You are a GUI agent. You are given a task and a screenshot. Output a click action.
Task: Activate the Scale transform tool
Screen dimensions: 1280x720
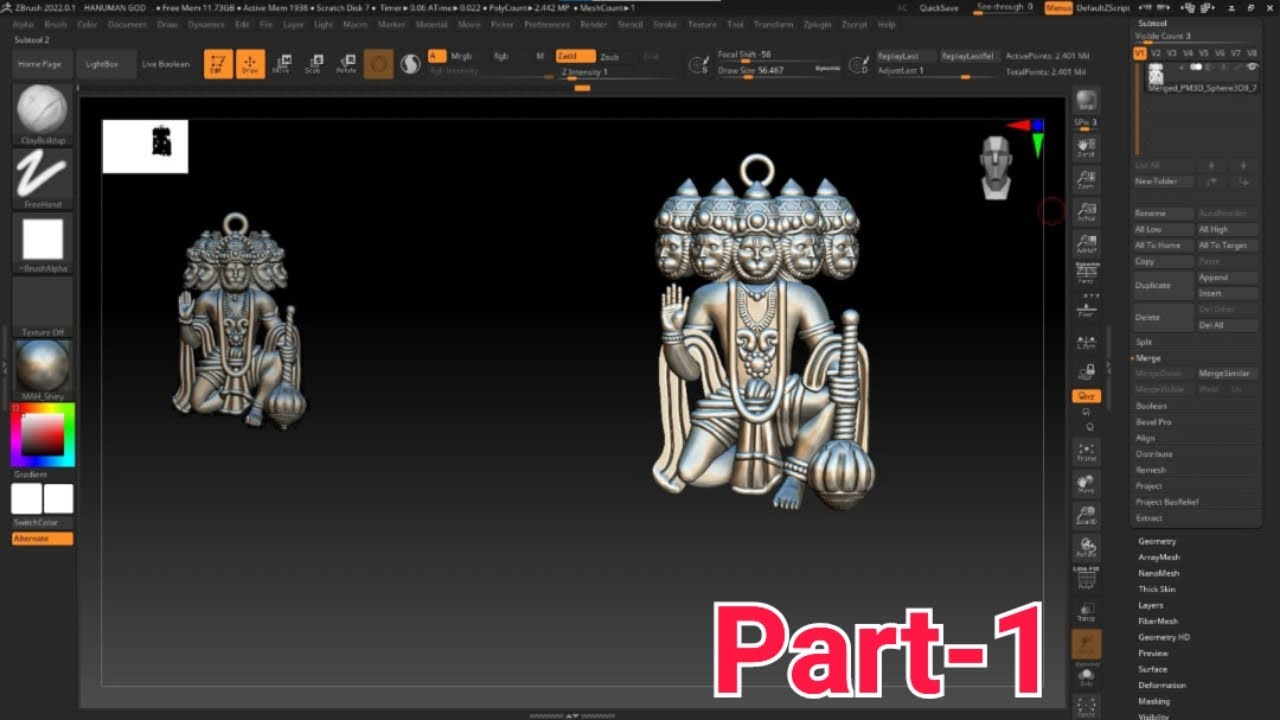314,64
